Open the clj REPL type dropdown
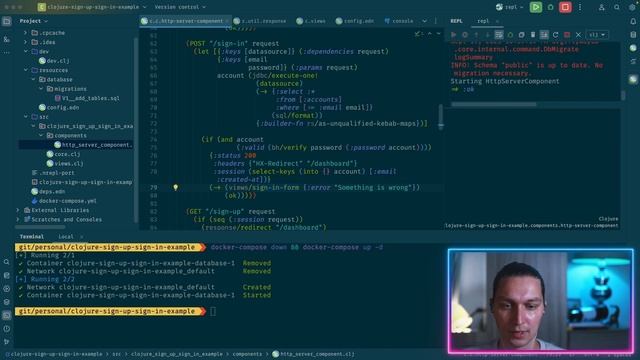640x360 pixels. pyautogui.click(x=597, y=35)
